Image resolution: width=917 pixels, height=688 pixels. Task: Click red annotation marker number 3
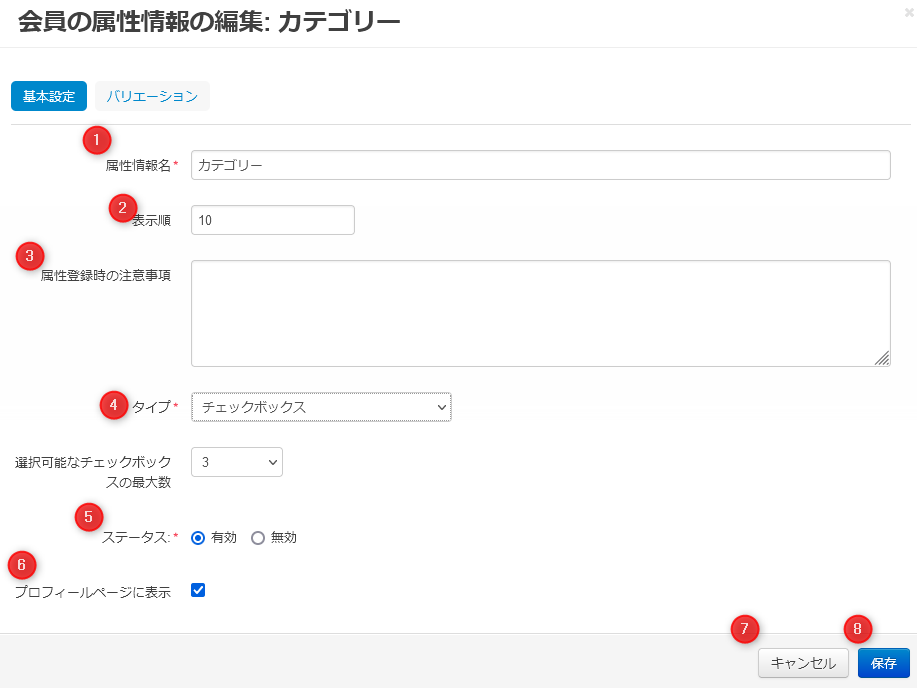29,255
